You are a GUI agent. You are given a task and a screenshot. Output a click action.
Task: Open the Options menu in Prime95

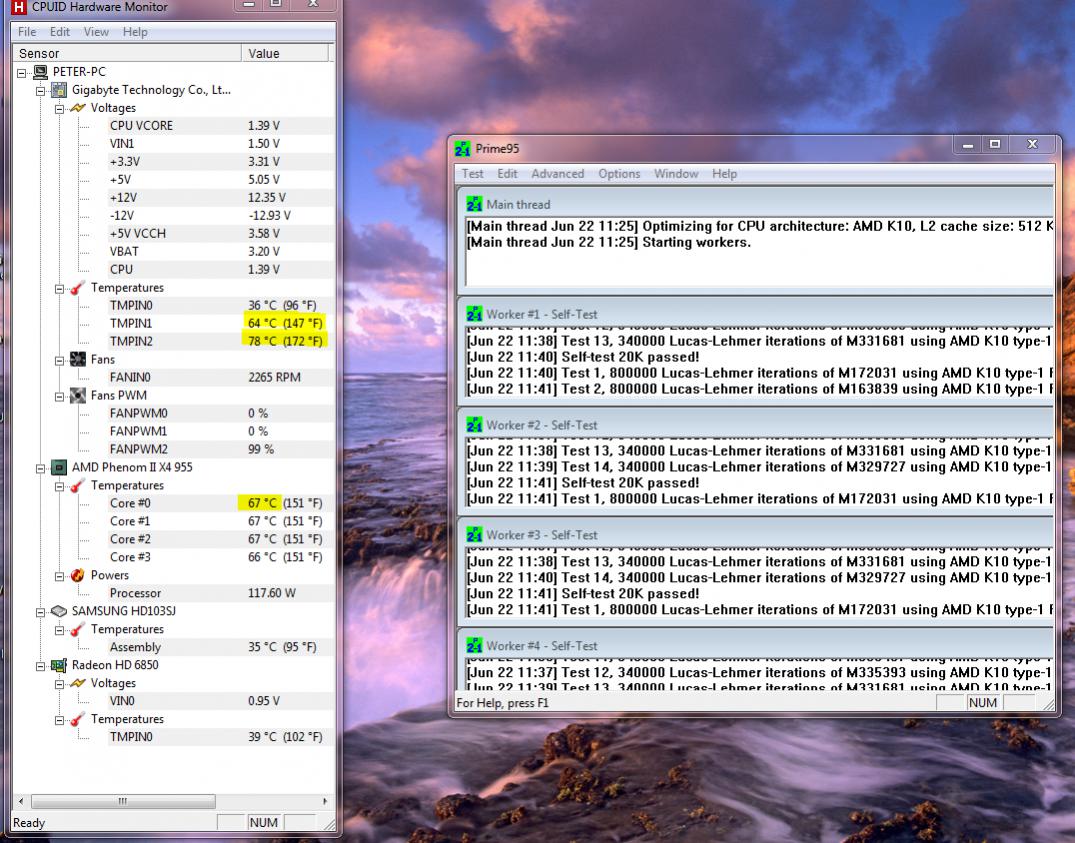pyautogui.click(x=619, y=173)
